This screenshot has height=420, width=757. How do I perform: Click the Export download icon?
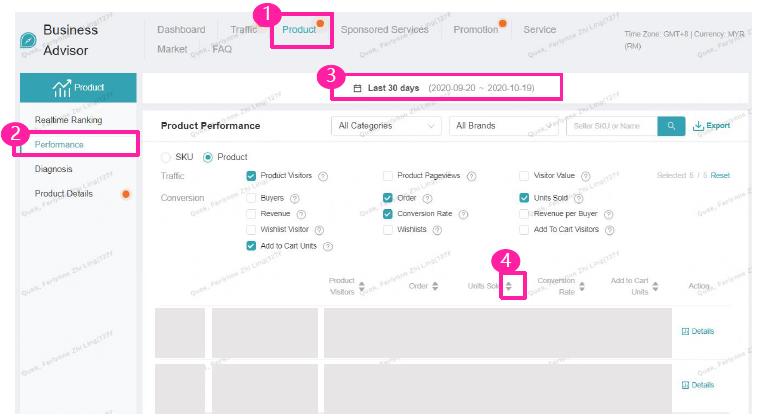[x=698, y=126]
